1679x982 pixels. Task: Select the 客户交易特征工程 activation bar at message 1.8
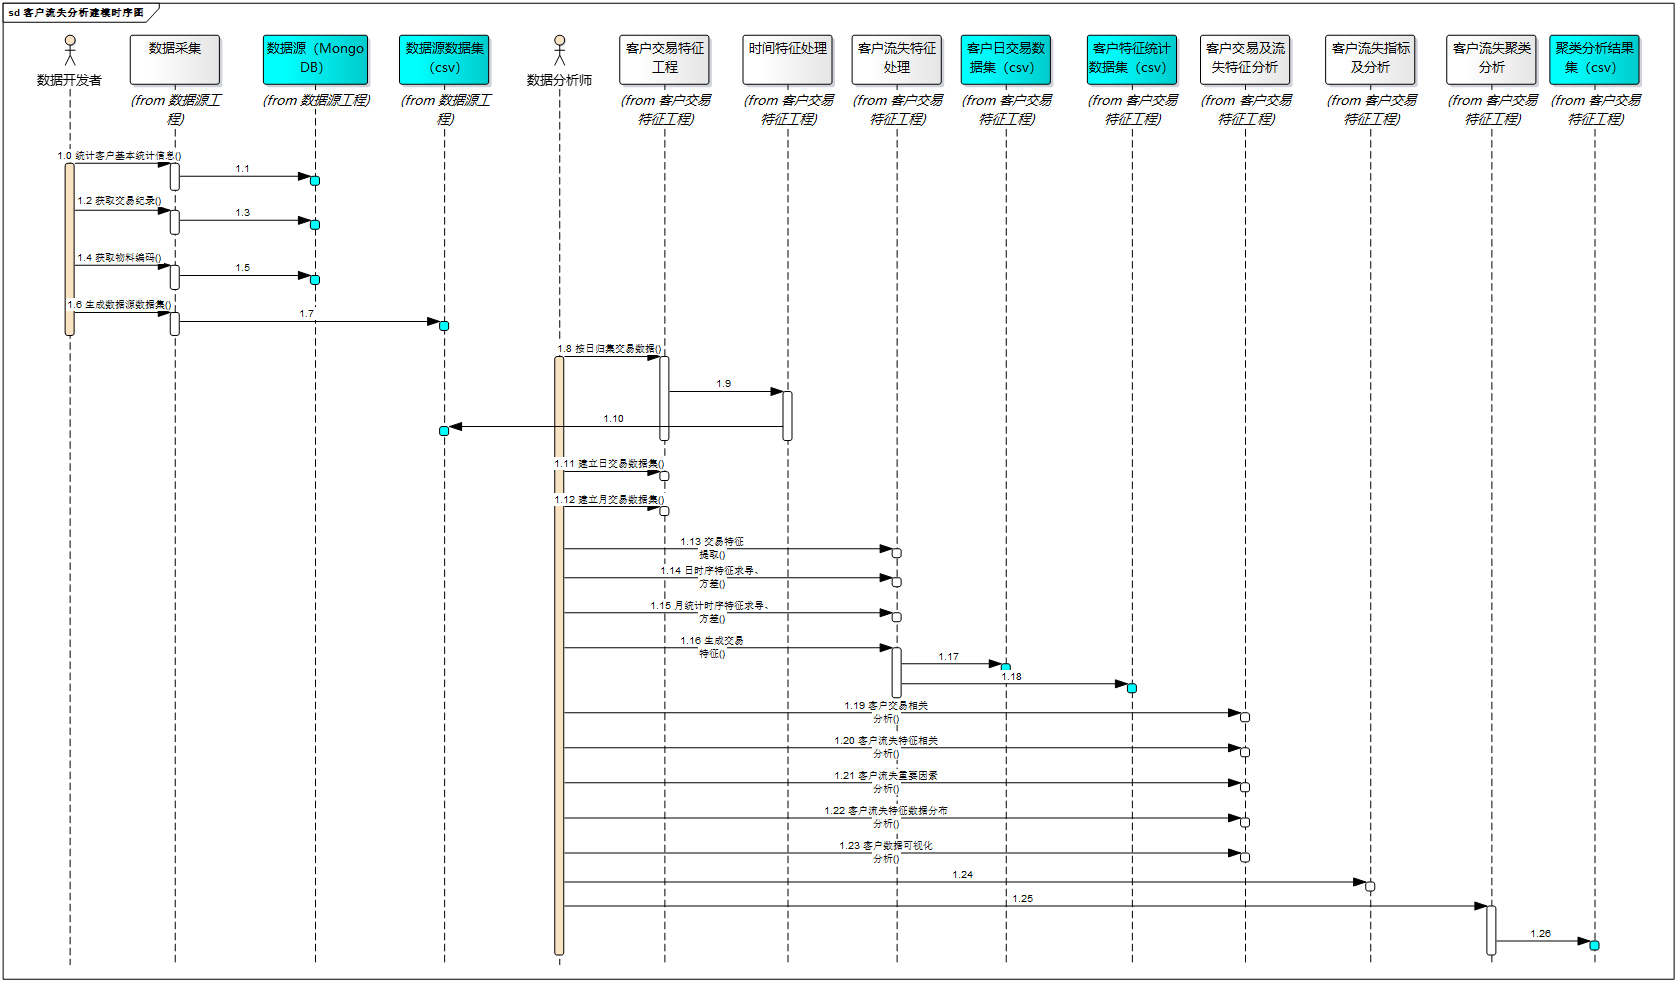[x=664, y=398]
